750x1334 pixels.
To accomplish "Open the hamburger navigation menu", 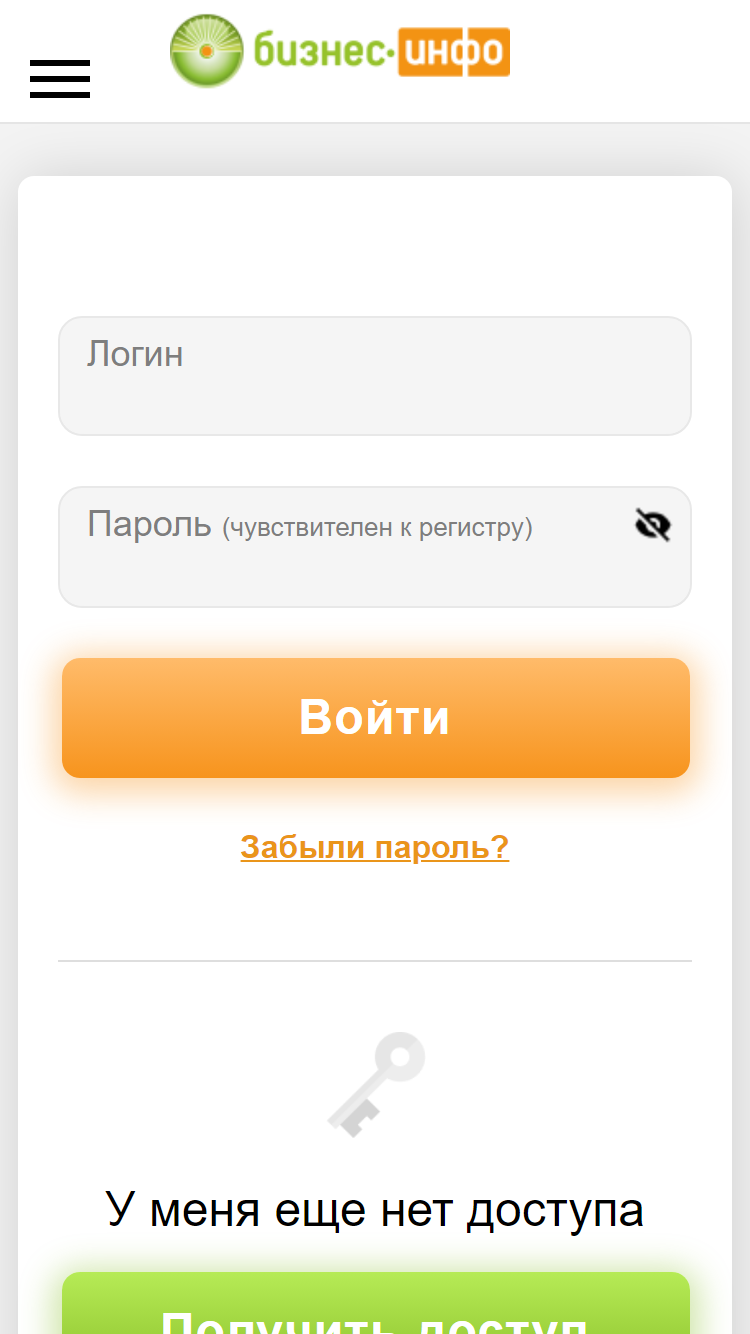I will tap(60, 79).
